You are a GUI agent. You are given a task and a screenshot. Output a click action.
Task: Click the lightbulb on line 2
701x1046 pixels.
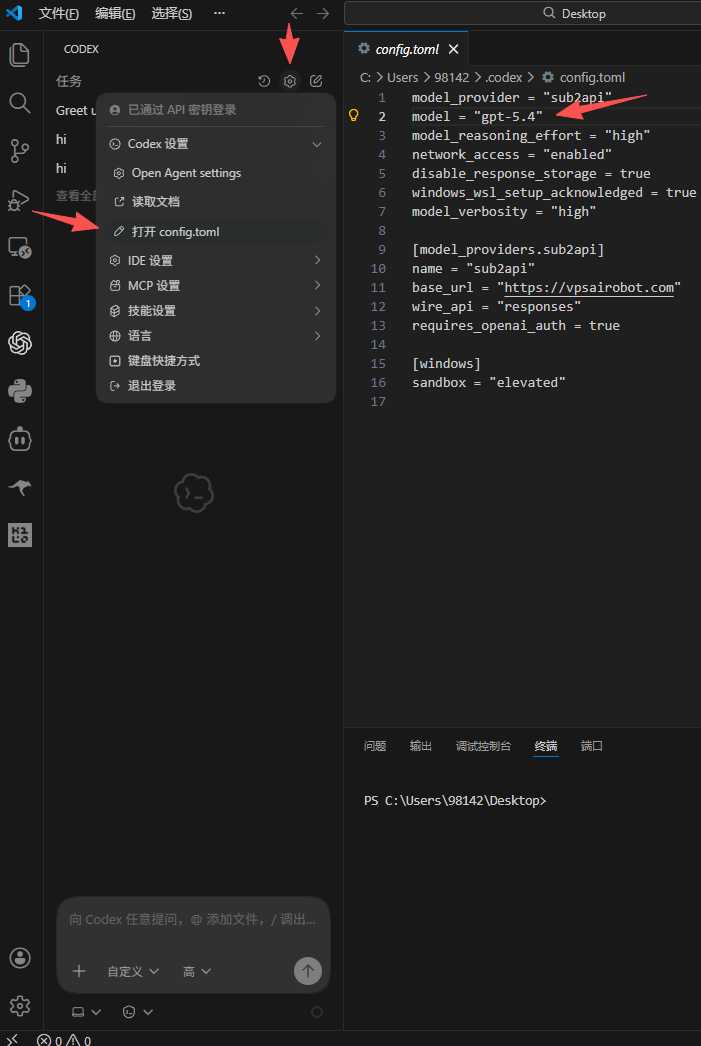coord(354,116)
